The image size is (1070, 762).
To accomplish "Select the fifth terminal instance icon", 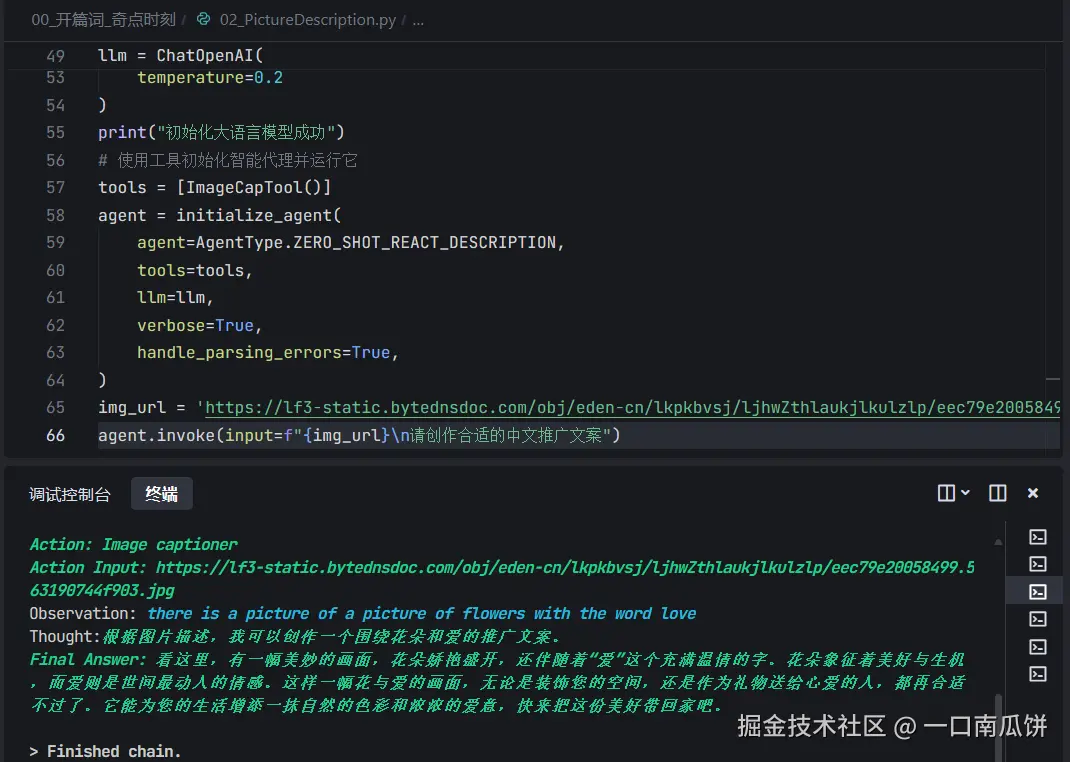I will (x=1038, y=647).
